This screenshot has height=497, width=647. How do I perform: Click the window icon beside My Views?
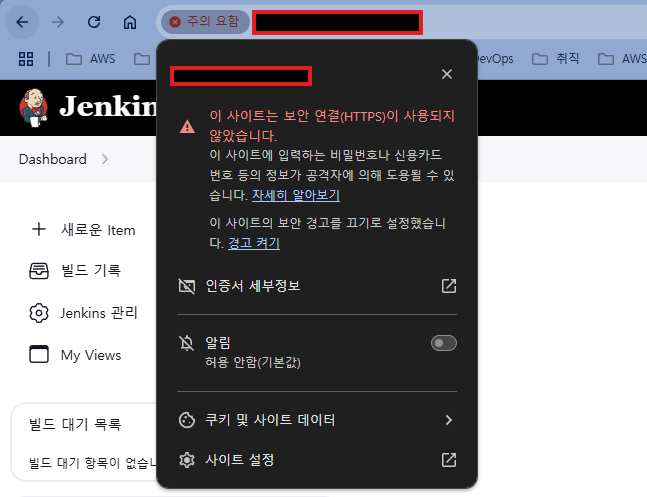pyautogui.click(x=39, y=354)
